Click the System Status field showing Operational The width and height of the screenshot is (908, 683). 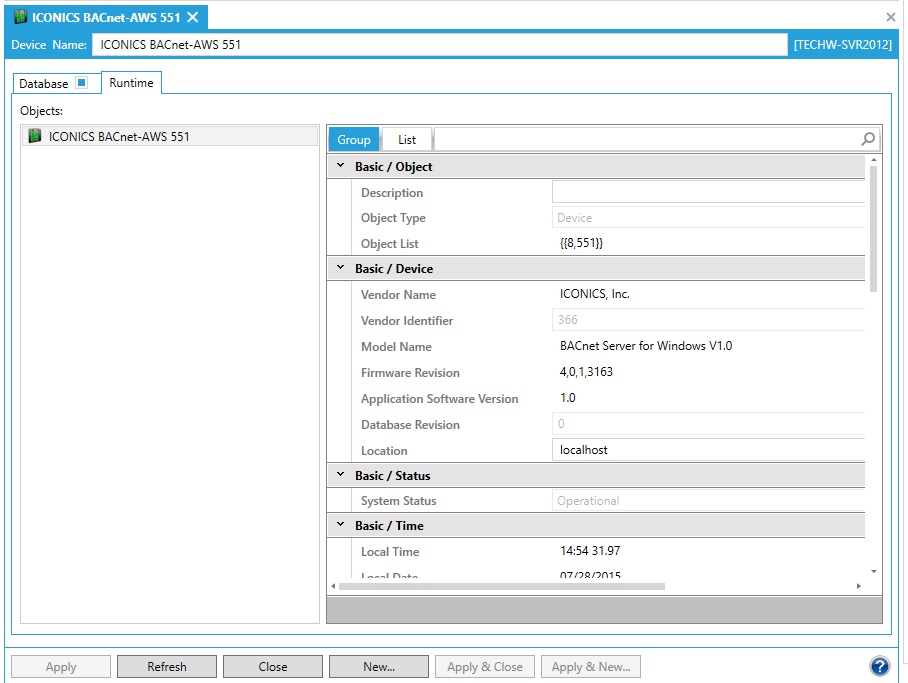click(x=709, y=501)
